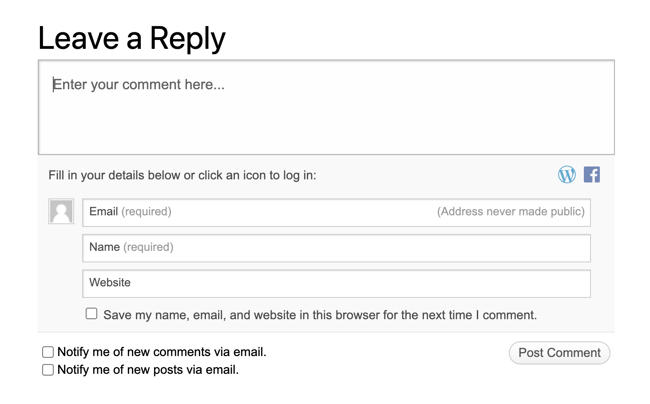Click the 'Fill in your details below' text
Screen dimensions: 650x404
182,175
